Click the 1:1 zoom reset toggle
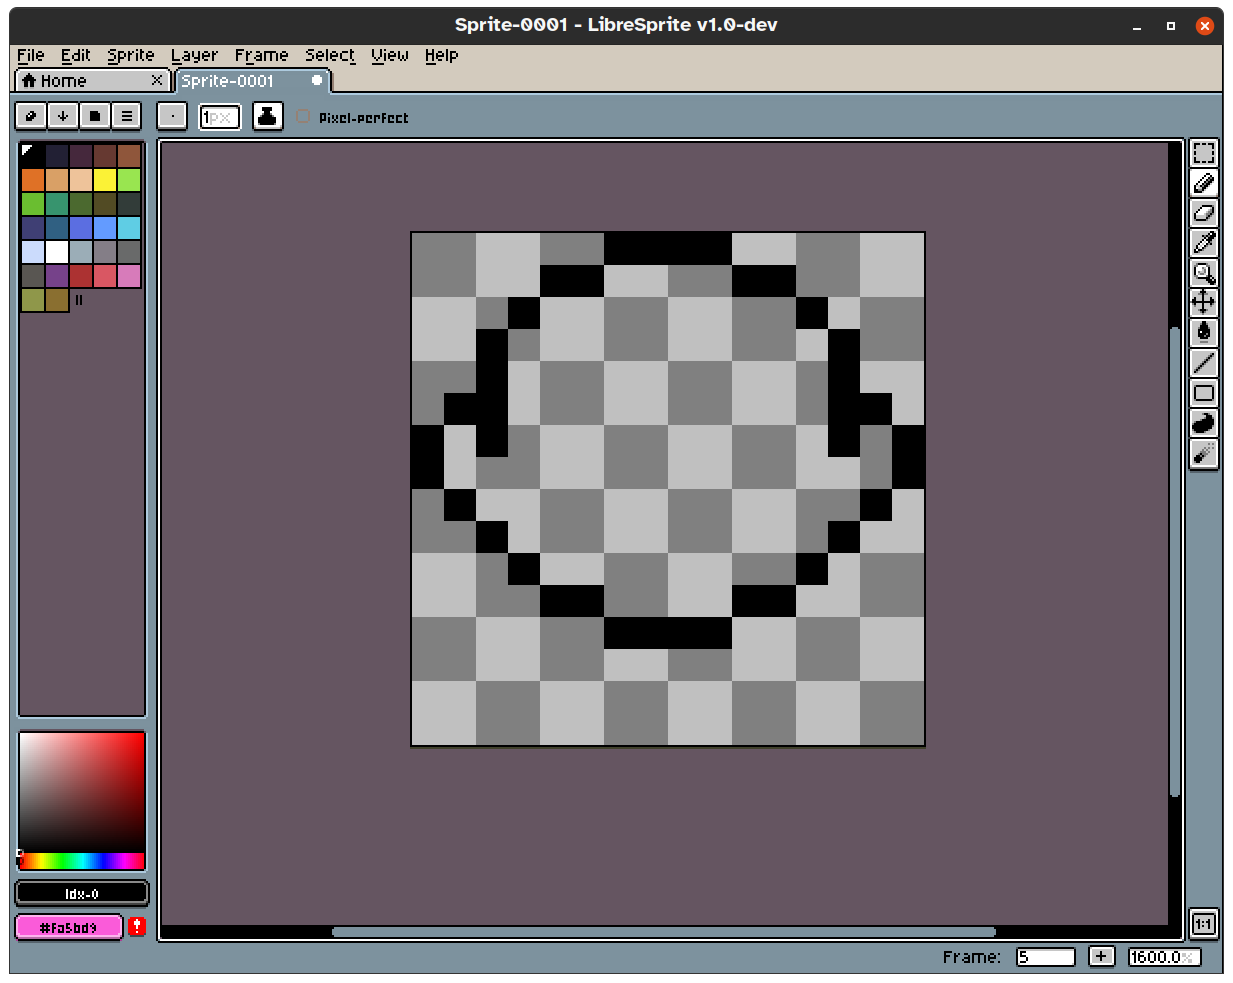The width and height of the screenshot is (1233, 983). pos(1204,925)
